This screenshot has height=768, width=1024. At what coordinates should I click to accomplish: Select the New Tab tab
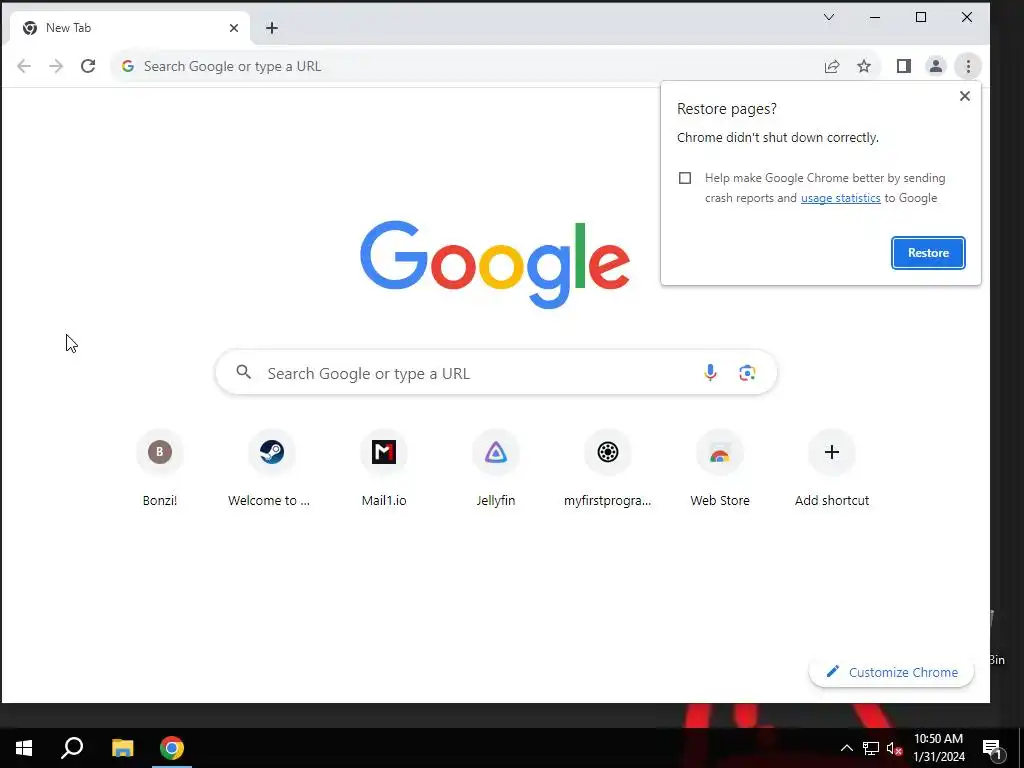(131, 28)
